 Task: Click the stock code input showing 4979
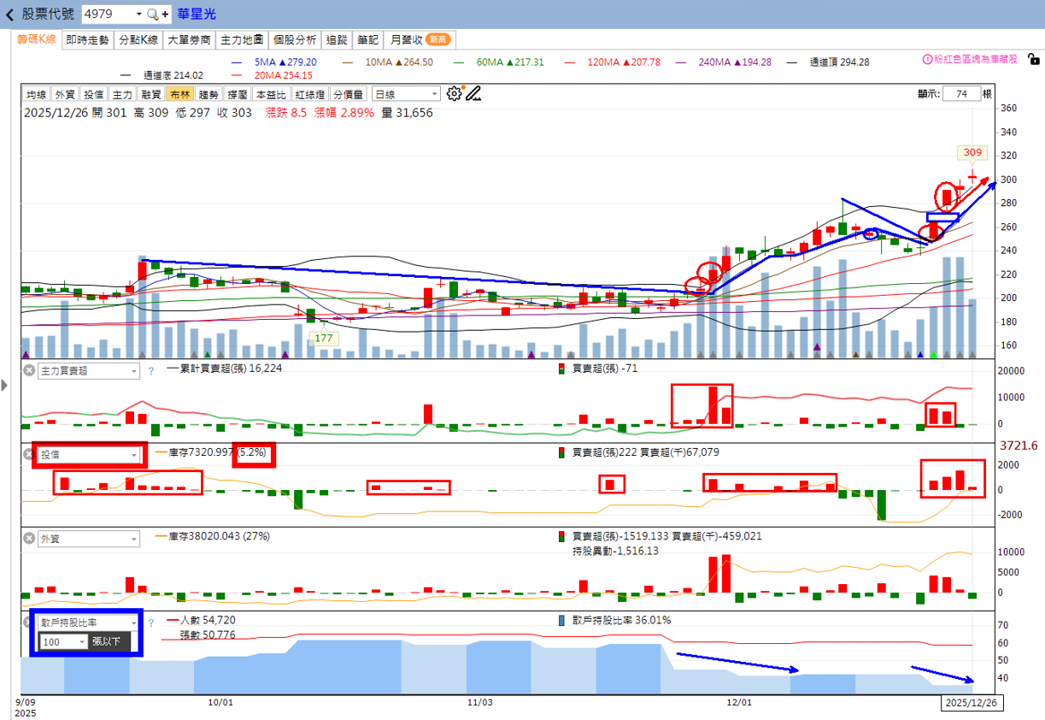[109, 14]
